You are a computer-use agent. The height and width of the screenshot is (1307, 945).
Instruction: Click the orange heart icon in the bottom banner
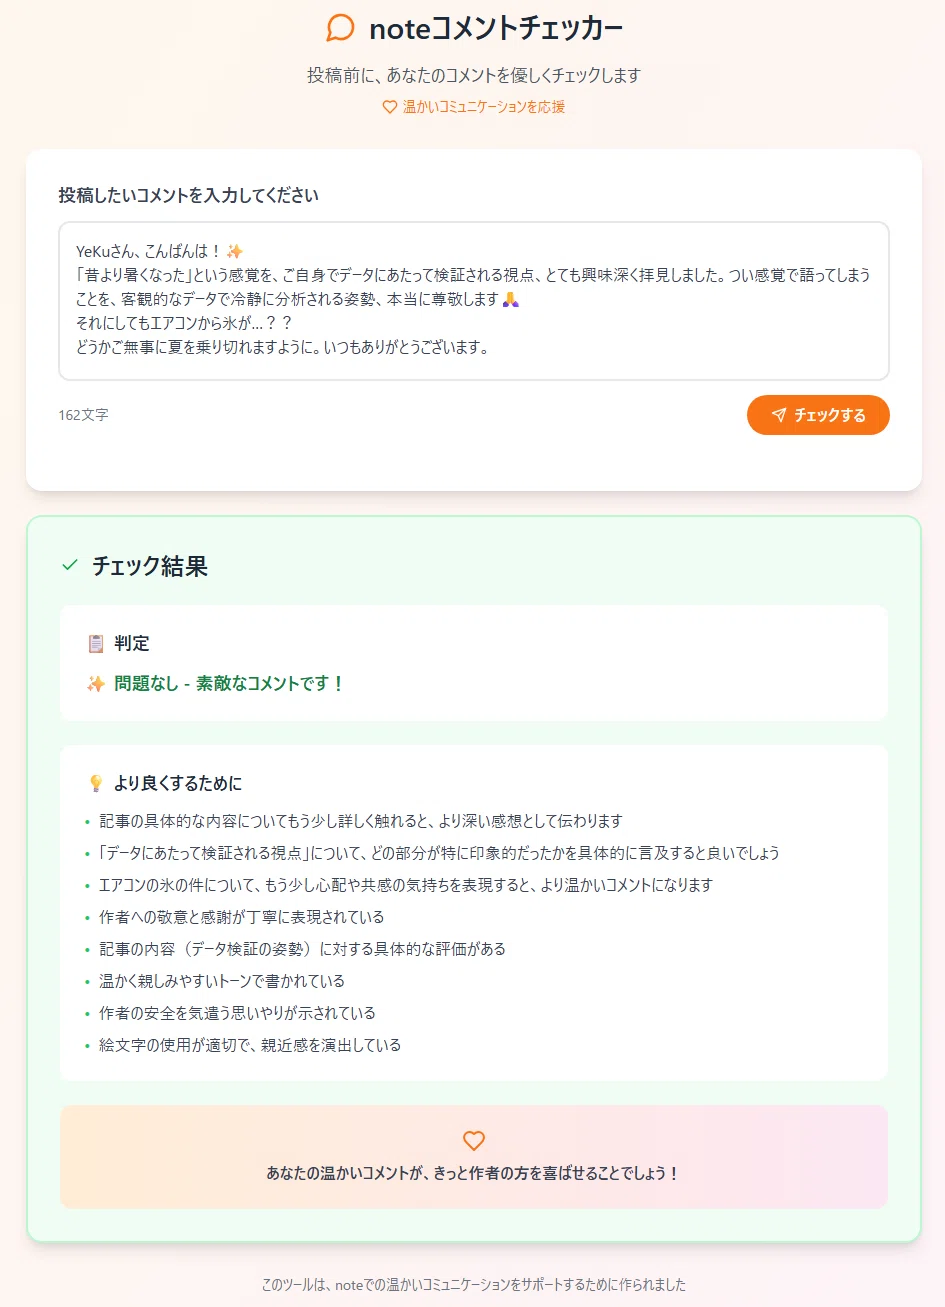click(x=474, y=1140)
